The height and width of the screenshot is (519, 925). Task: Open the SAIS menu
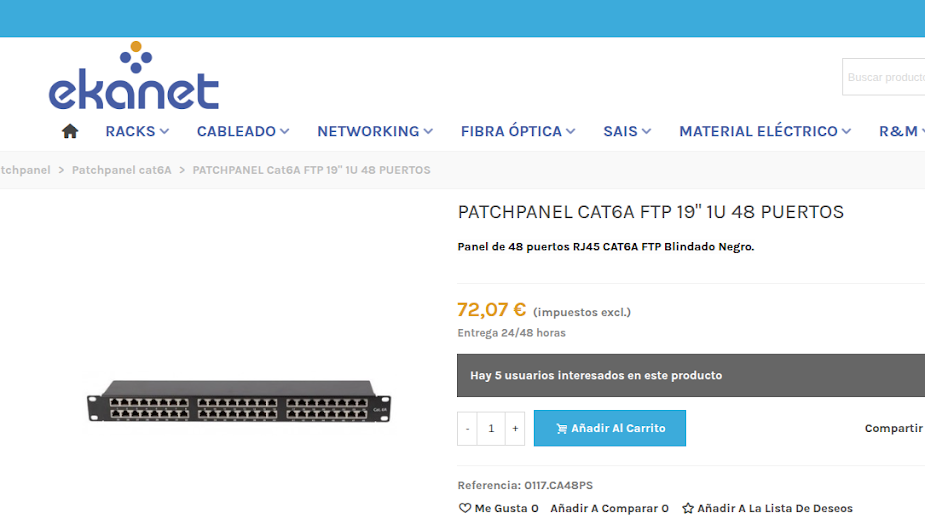[x=627, y=131]
